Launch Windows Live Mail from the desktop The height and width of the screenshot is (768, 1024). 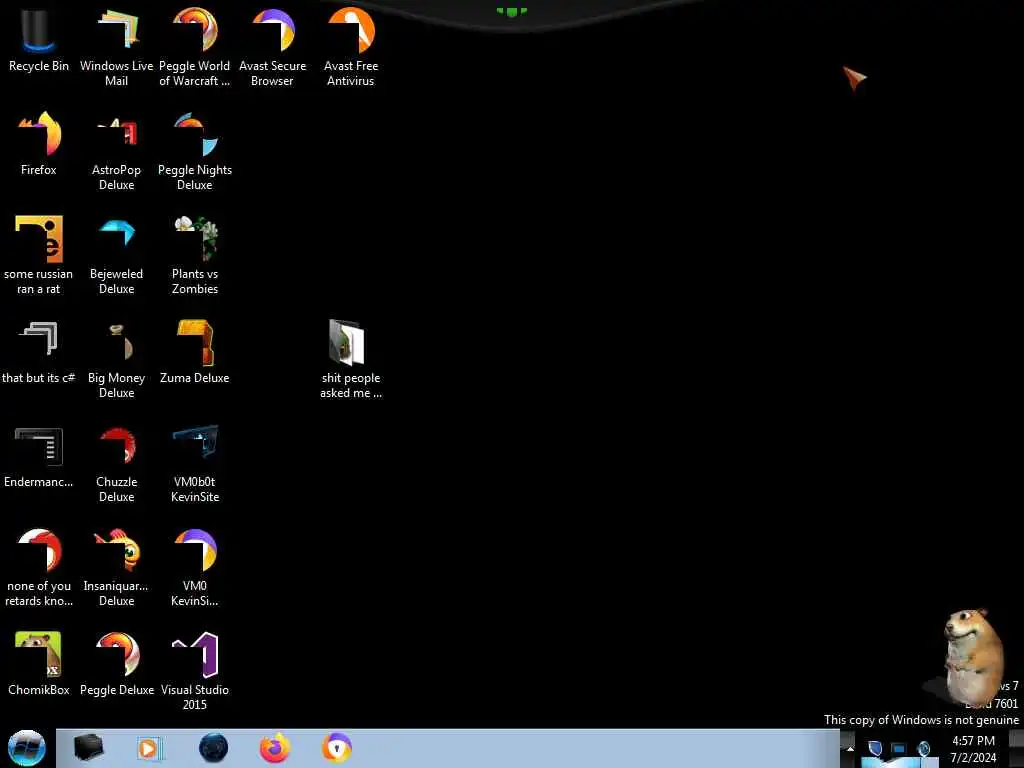[x=116, y=47]
